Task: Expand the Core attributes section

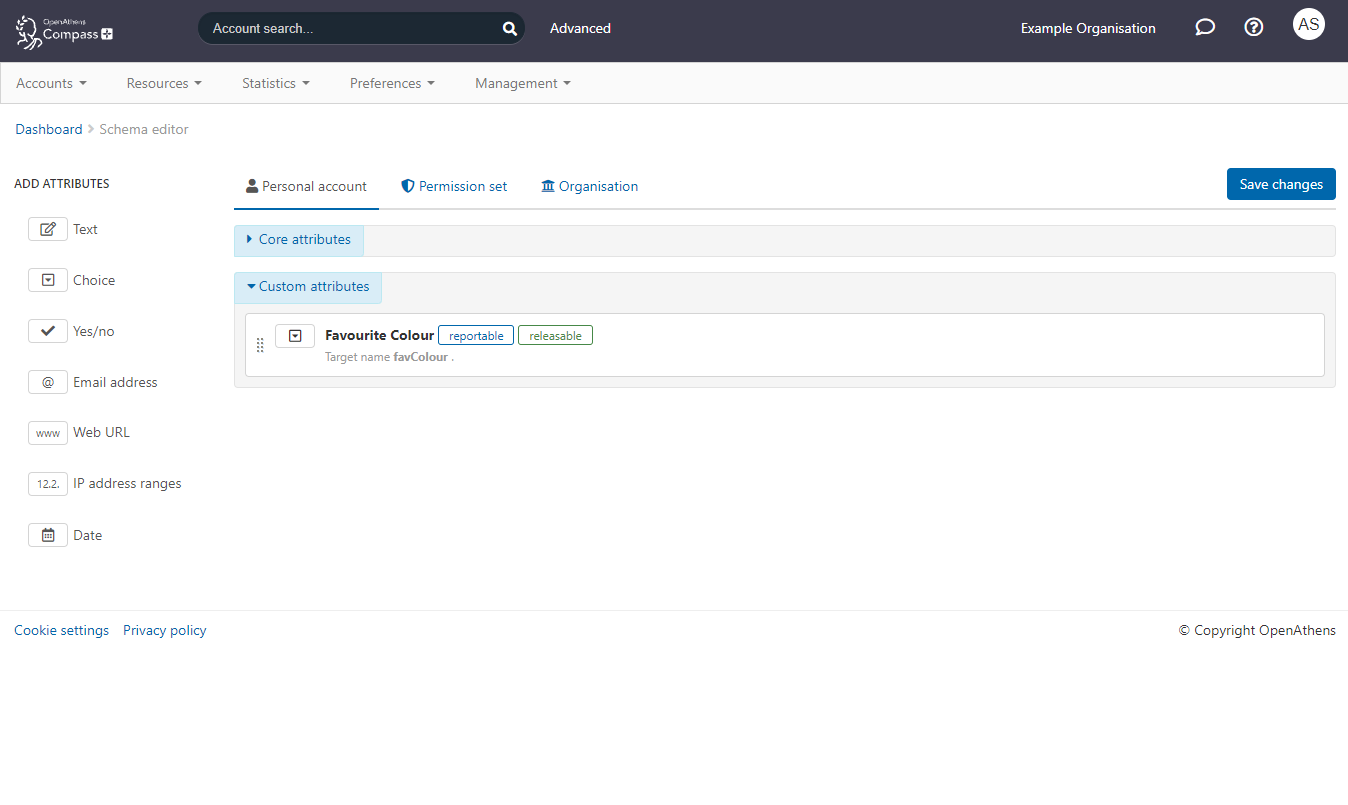Action: (299, 240)
